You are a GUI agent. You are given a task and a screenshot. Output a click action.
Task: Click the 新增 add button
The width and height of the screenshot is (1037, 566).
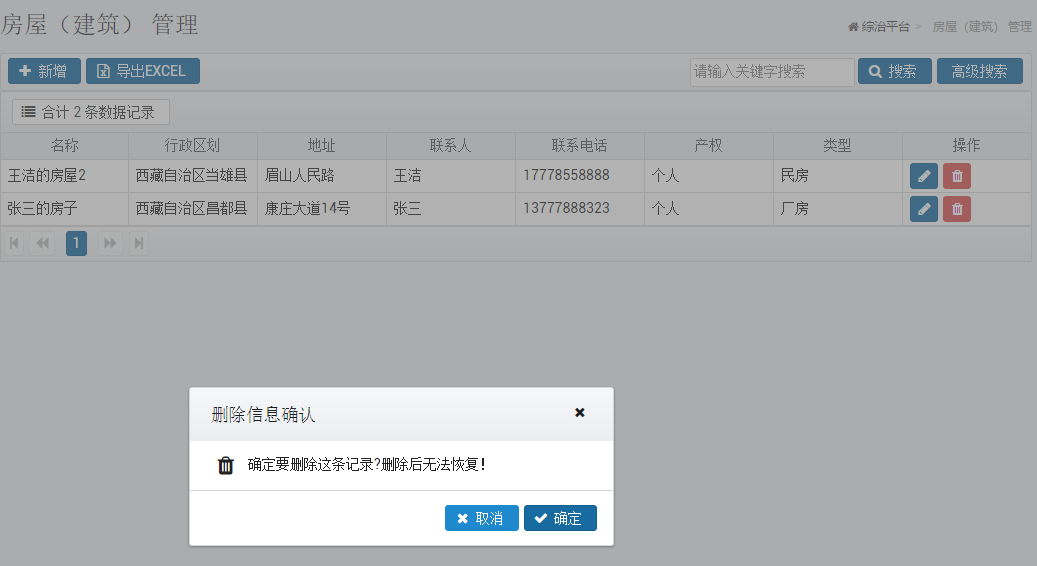[44, 71]
